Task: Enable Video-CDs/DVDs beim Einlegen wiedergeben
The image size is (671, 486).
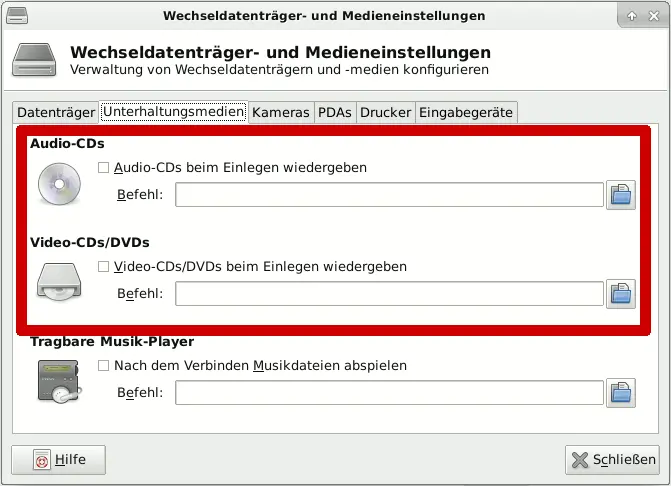Action: click(103, 267)
